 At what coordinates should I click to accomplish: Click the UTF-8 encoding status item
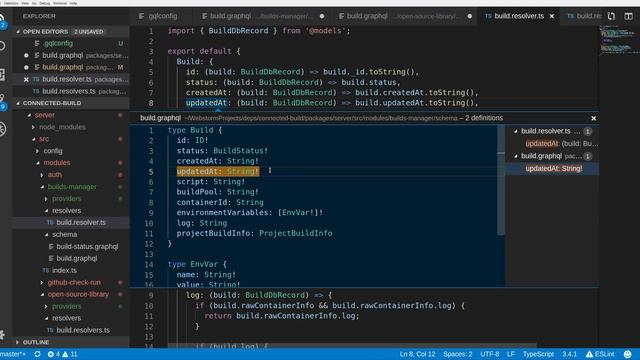click(489, 354)
